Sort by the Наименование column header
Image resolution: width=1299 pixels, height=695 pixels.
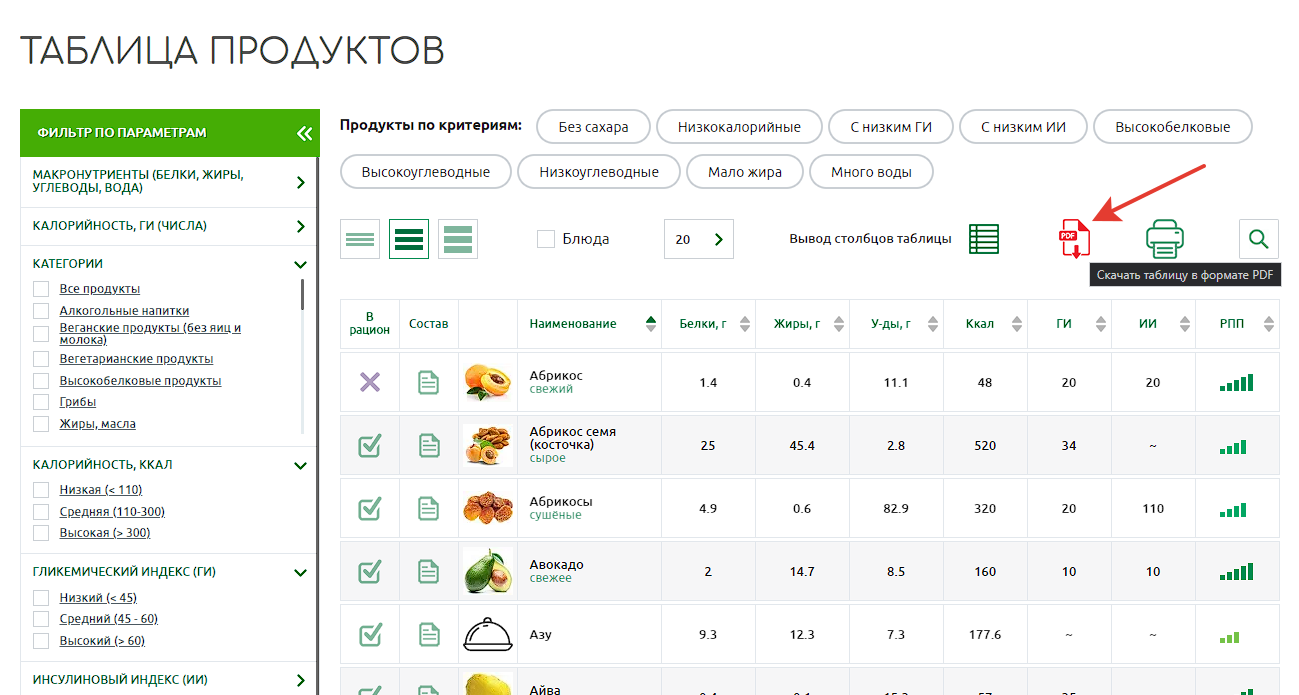tap(573, 324)
